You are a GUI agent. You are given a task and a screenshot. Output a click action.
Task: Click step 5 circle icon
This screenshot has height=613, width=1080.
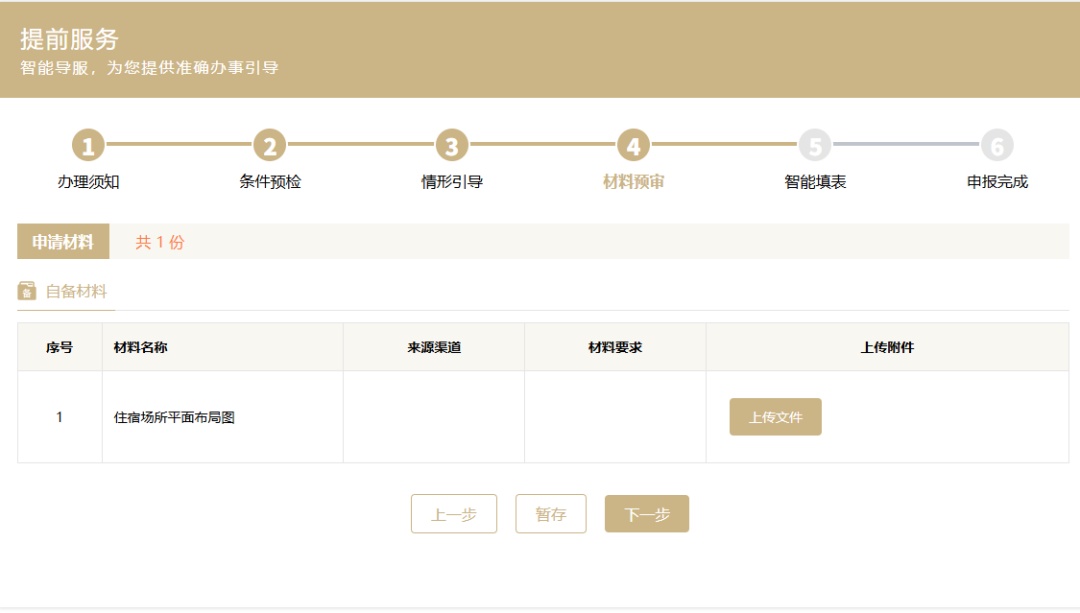pyautogui.click(x=815, y=146)
